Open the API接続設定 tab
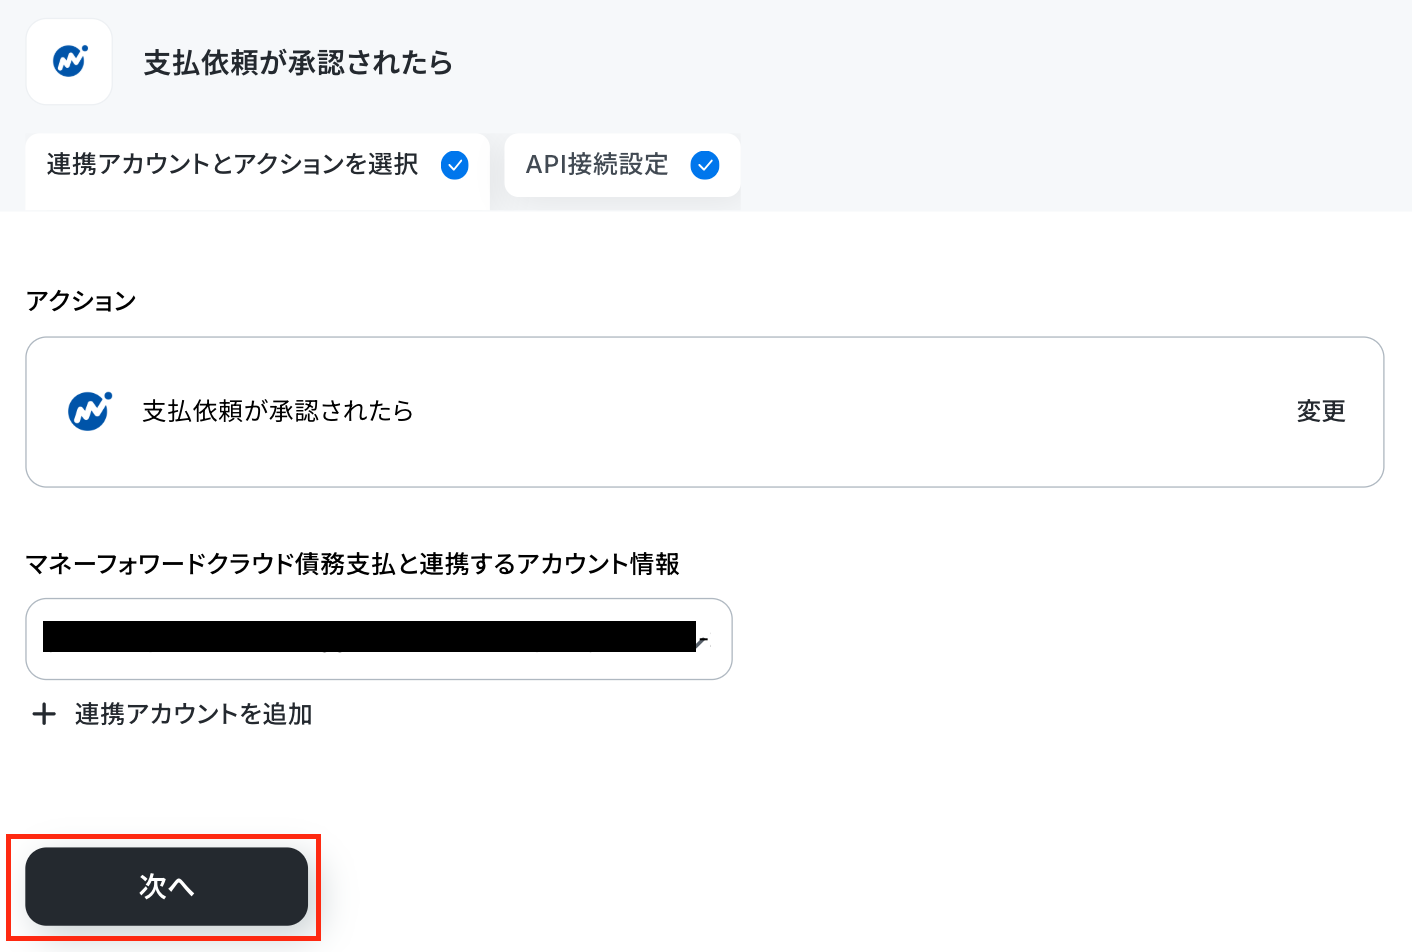This screenshot has height=952, width=1412. coord(622,165)
